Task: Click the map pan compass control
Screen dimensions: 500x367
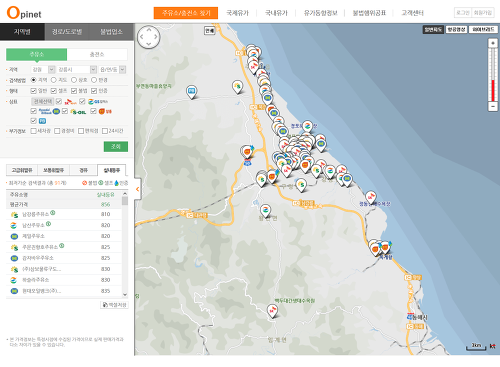Action: point(149,37)
